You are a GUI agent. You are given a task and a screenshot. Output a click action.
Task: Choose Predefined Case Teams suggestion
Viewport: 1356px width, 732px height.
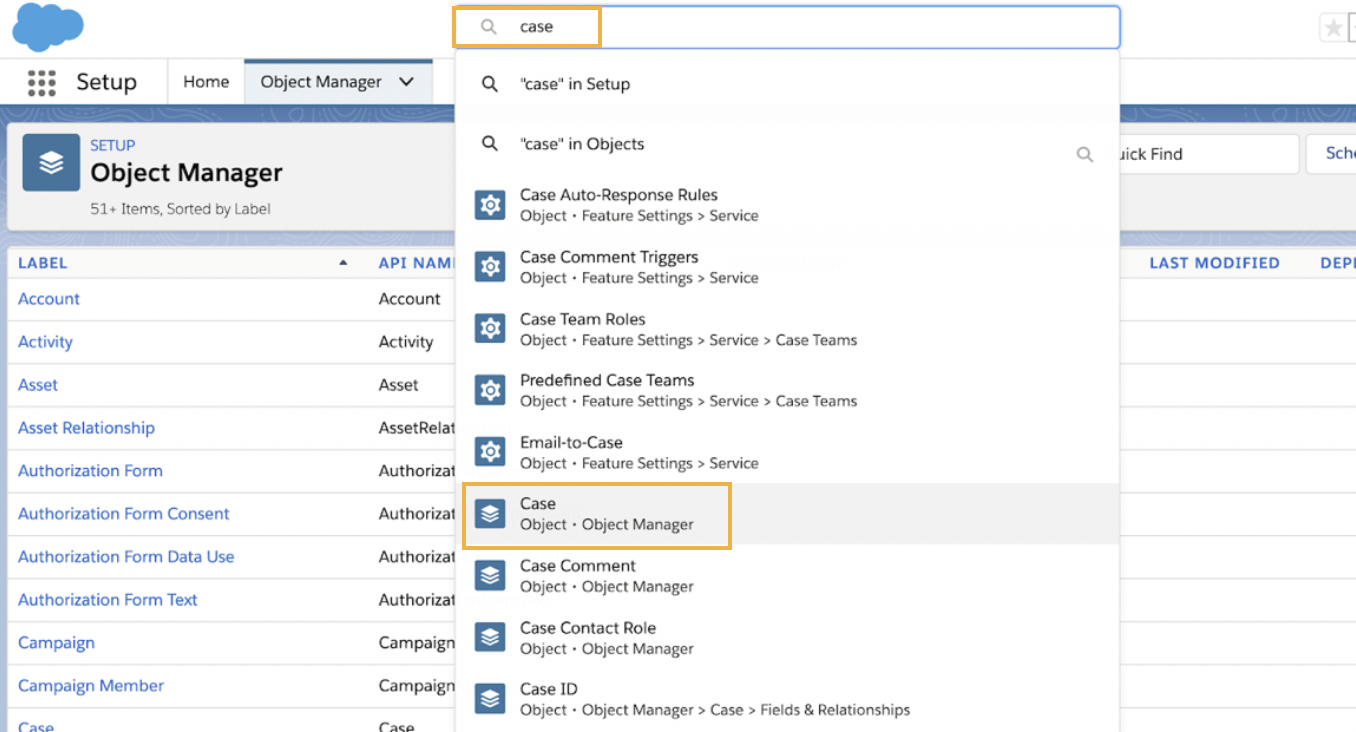(787, 390)
